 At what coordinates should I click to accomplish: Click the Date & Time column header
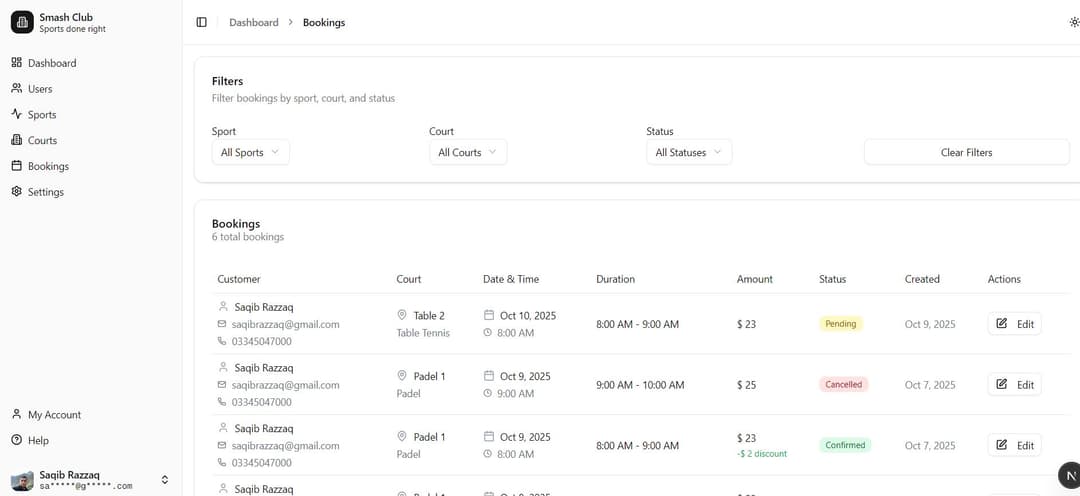click(x=511, y=279)
